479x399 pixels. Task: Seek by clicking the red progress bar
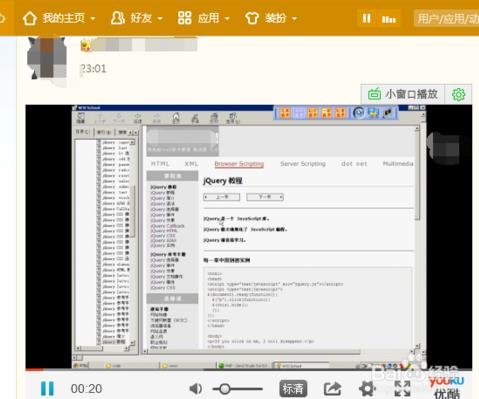(x=34, y=369)
